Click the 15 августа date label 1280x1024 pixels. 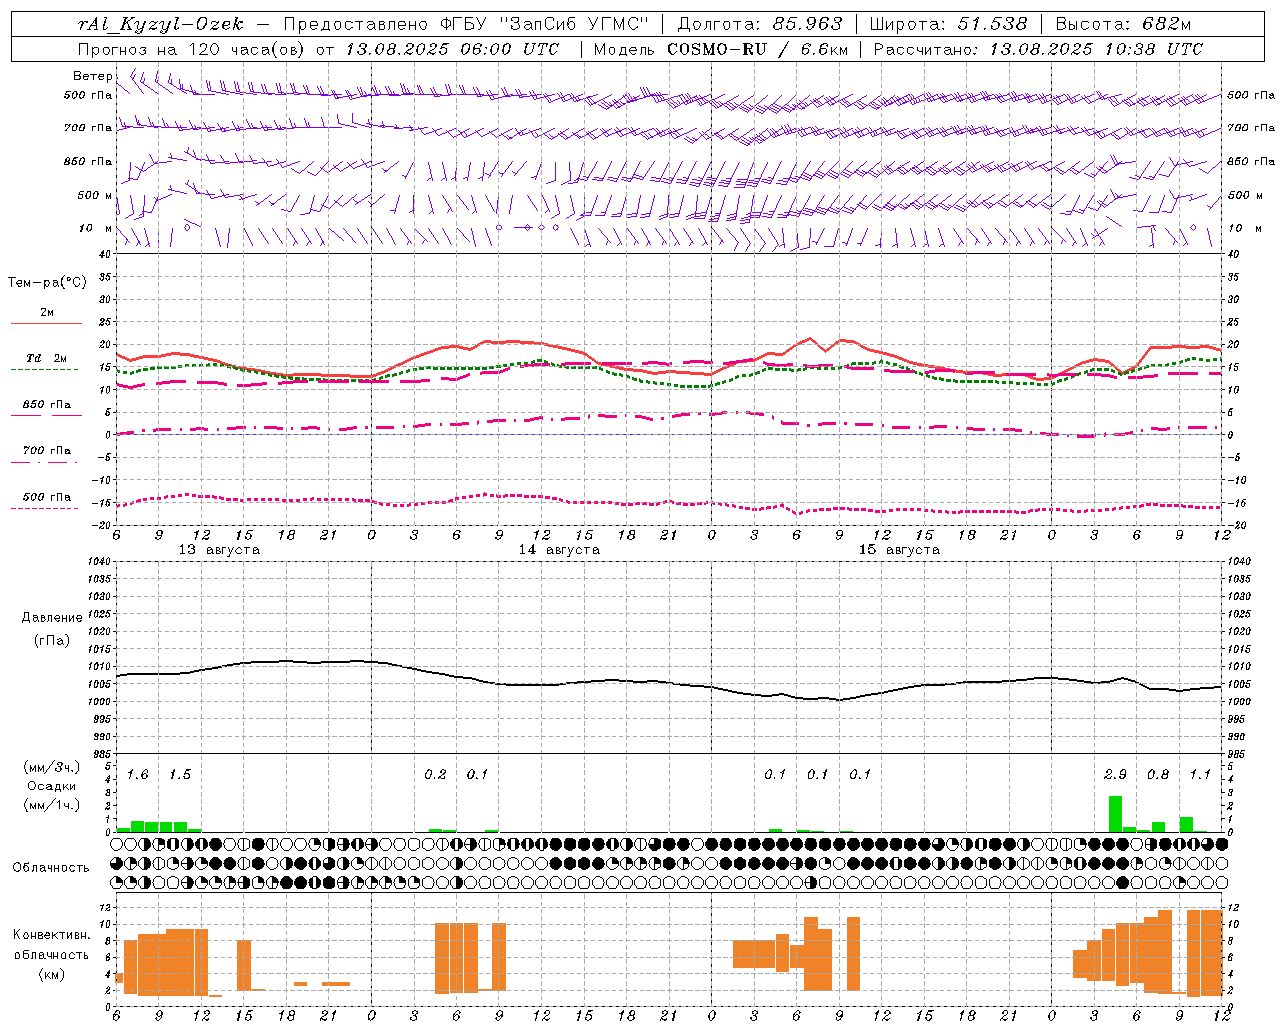click(899, 550)
